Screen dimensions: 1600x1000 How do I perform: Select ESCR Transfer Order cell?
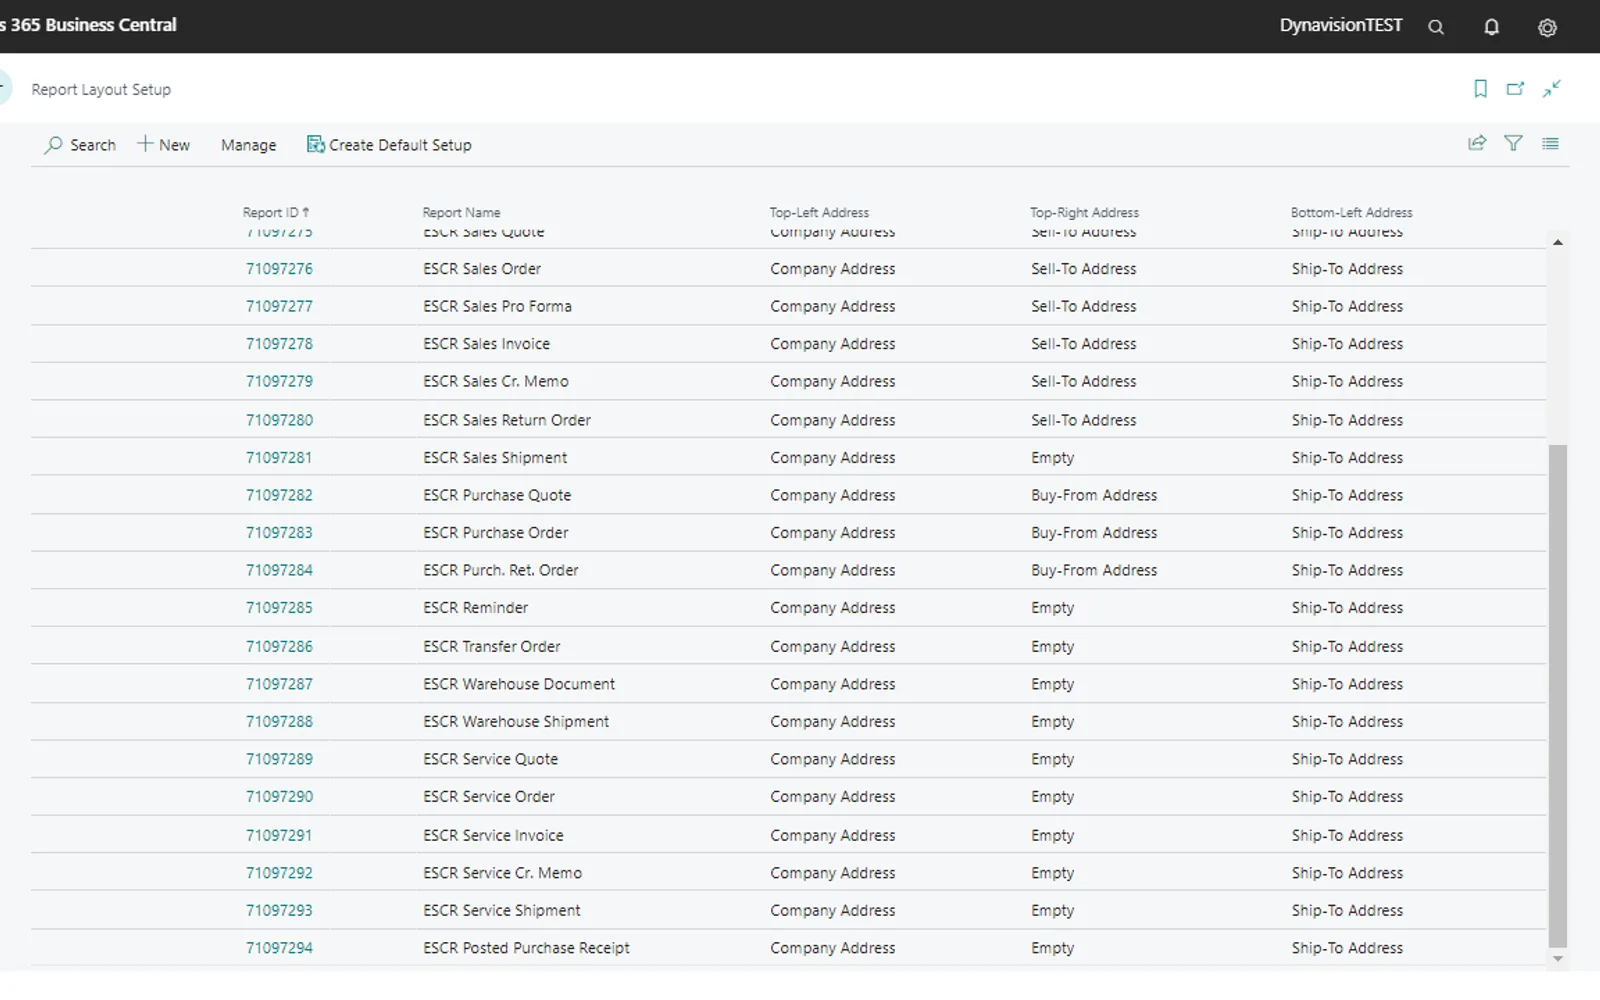[x=492, y=647]
